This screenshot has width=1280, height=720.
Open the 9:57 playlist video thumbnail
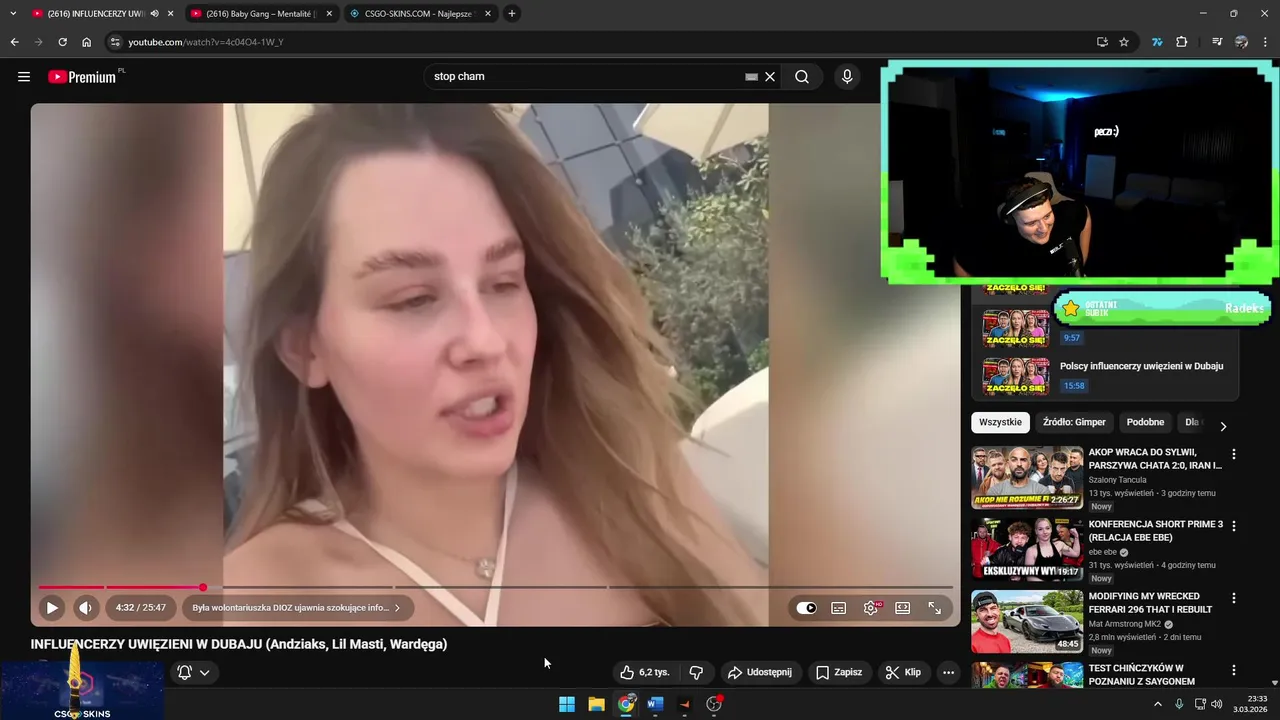point(1016,328)
